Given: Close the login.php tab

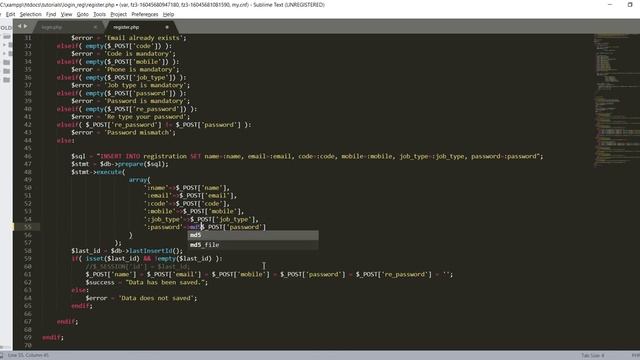Looking at the screenshot, I should (x=95, y=27).
